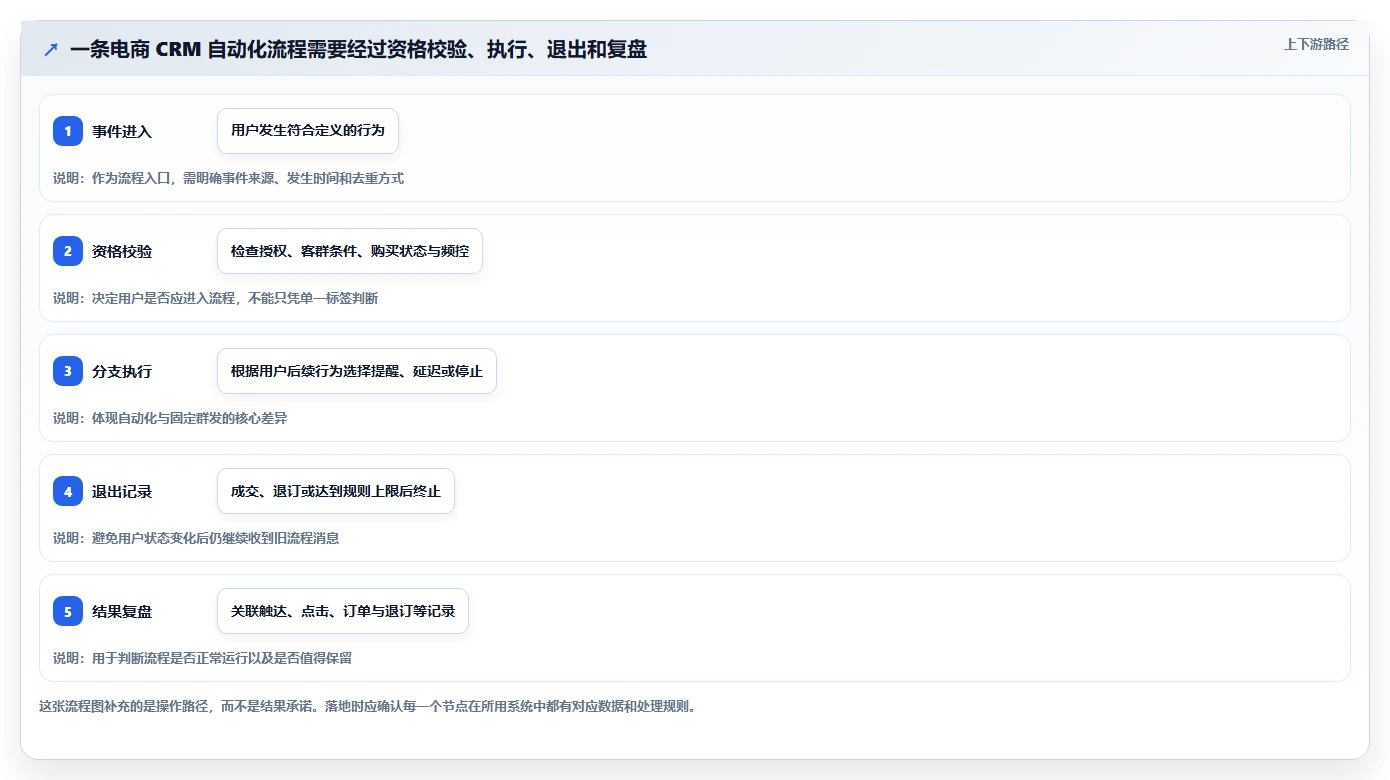The height and width of the screenshot is (780, 1390).
Task: Click the note 避免用户状态变化后仍继续收到旧流程消息
Action: pyautogui.click(x=196, y=538)
